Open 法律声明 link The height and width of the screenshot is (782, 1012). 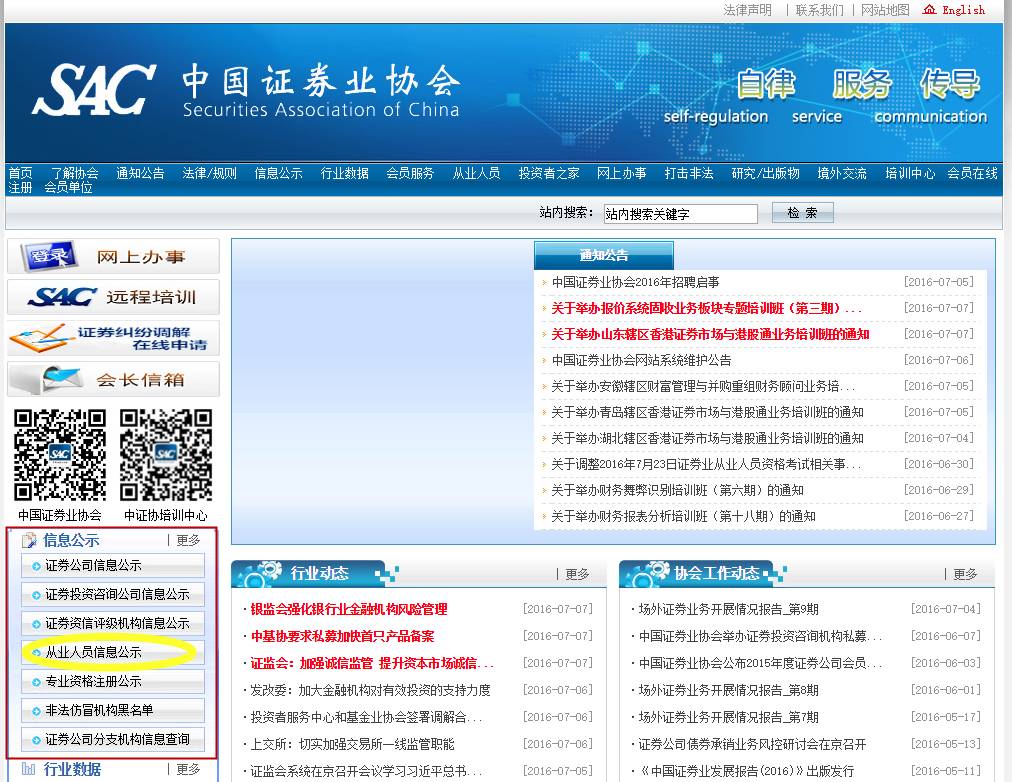coord(747,10)
